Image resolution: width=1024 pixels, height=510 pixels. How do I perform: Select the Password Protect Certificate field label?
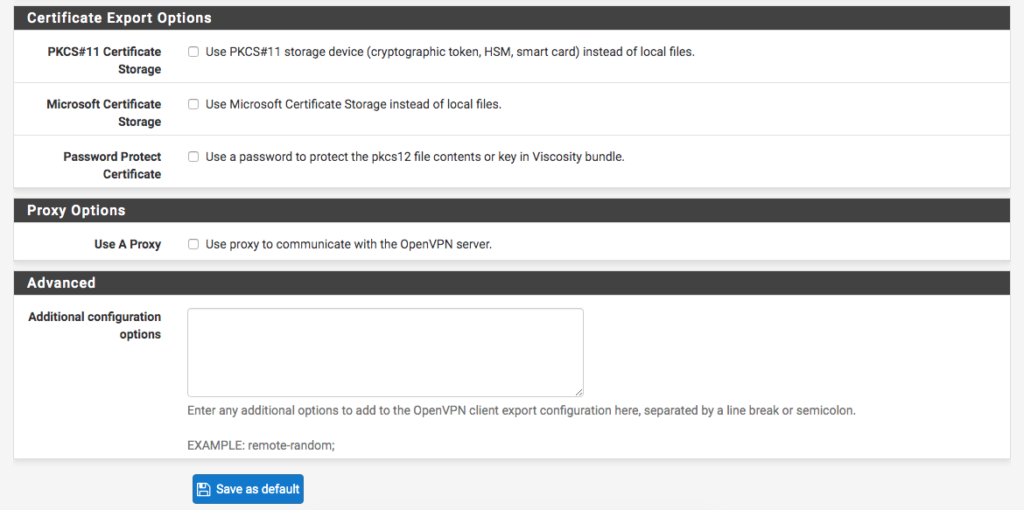click(x=112, y=165)
